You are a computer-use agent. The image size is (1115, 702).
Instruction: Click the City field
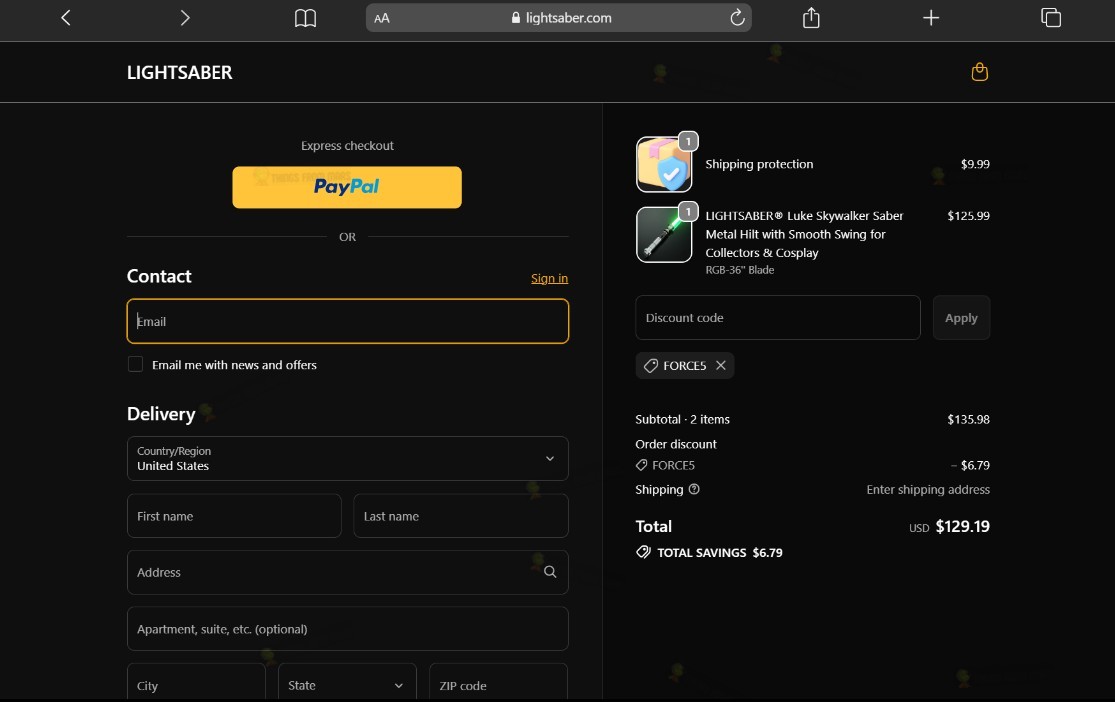(x=196, y=681)
